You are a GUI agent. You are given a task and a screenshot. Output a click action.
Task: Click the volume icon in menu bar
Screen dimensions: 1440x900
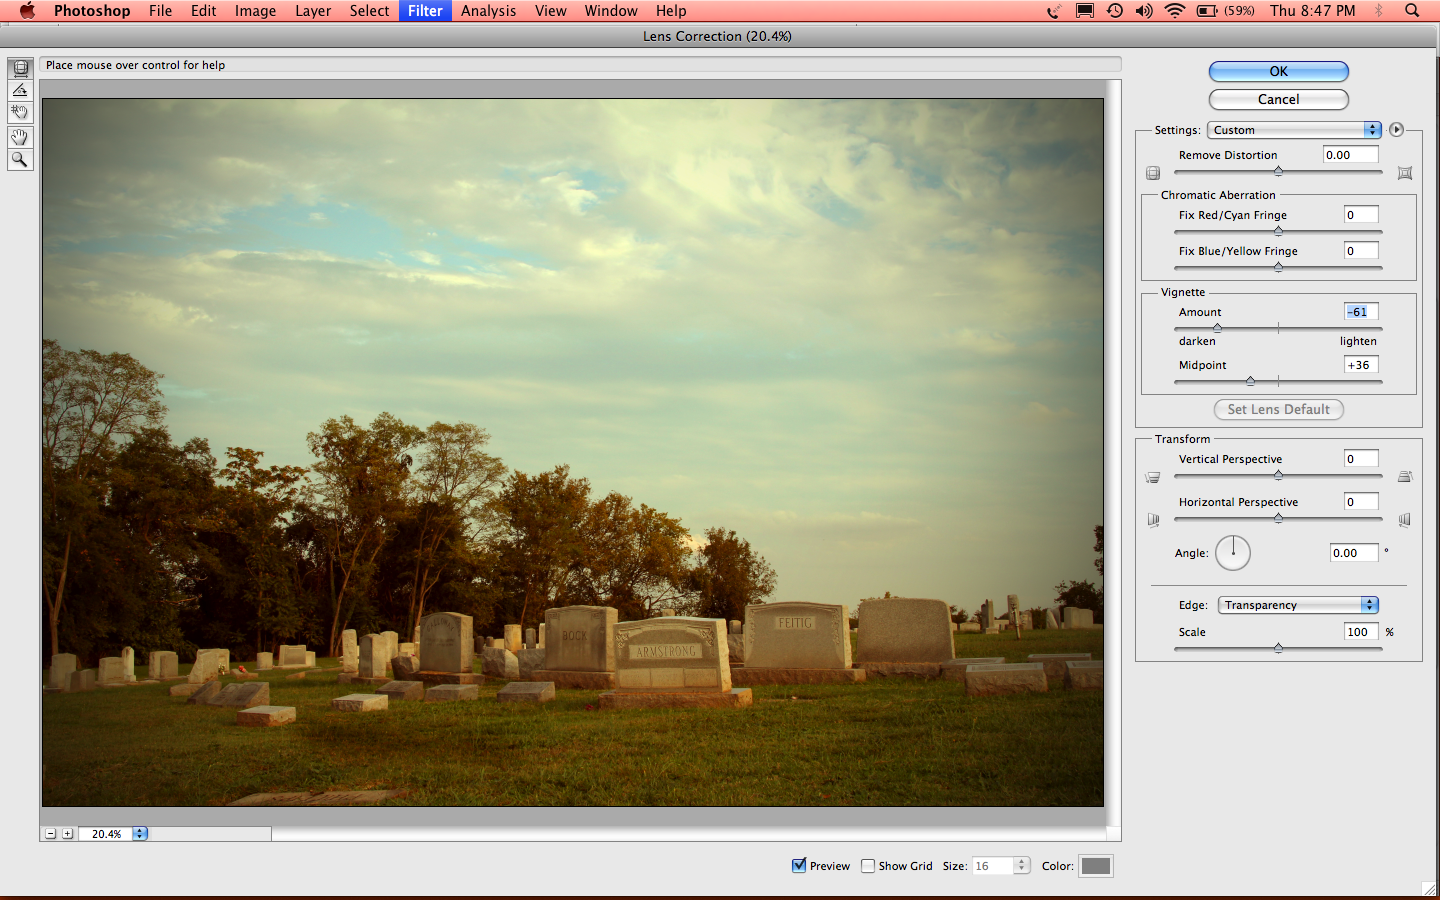pyautogui.click(x=1144, y=11)
